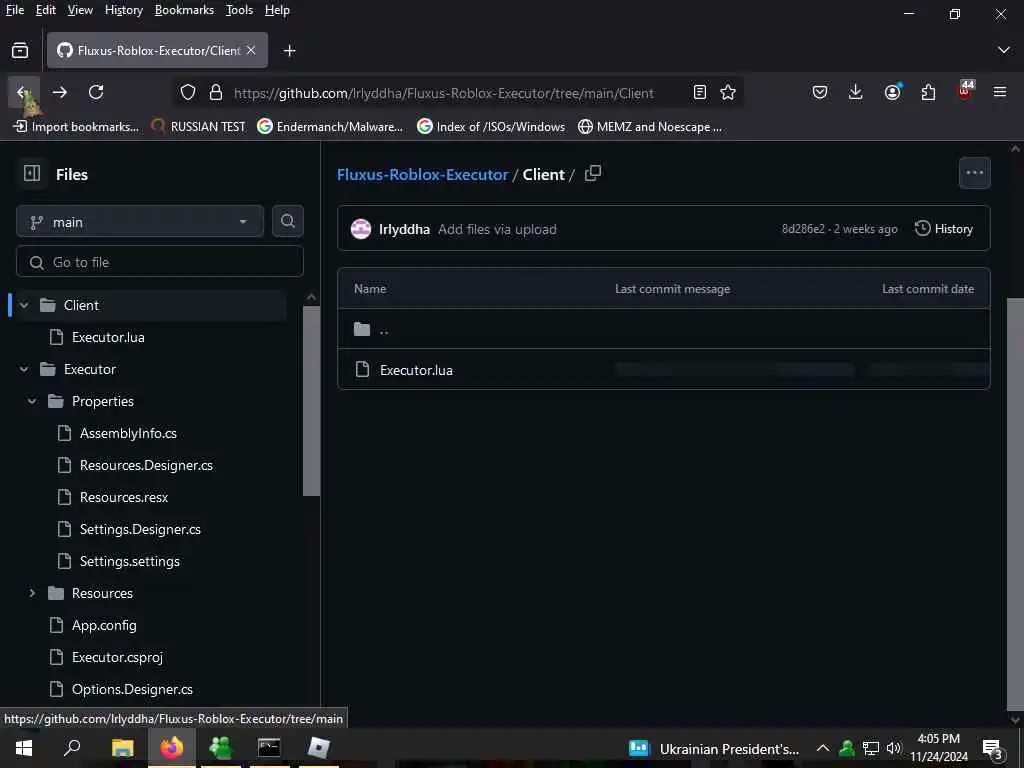Search this repository using magnifier button
Screen dimensions: 1024x768
pyautogui.click(x=288, y=221)
